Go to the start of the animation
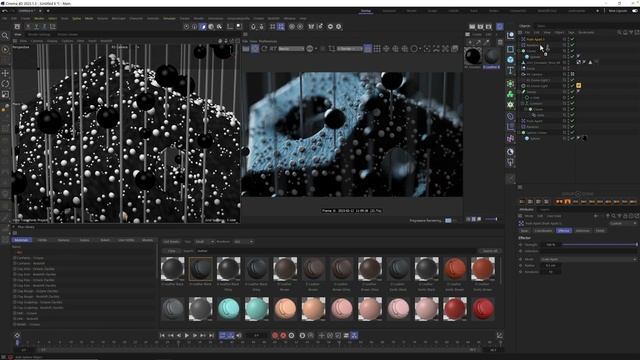640x360 pixels. (x=162, y=336)
